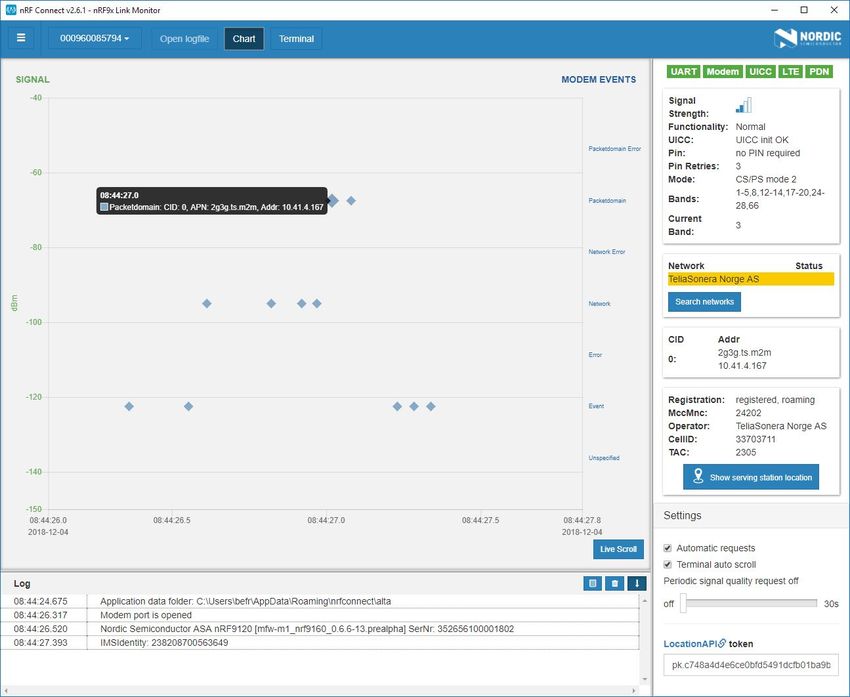Click the CellID value 33703711

(756, 439)
